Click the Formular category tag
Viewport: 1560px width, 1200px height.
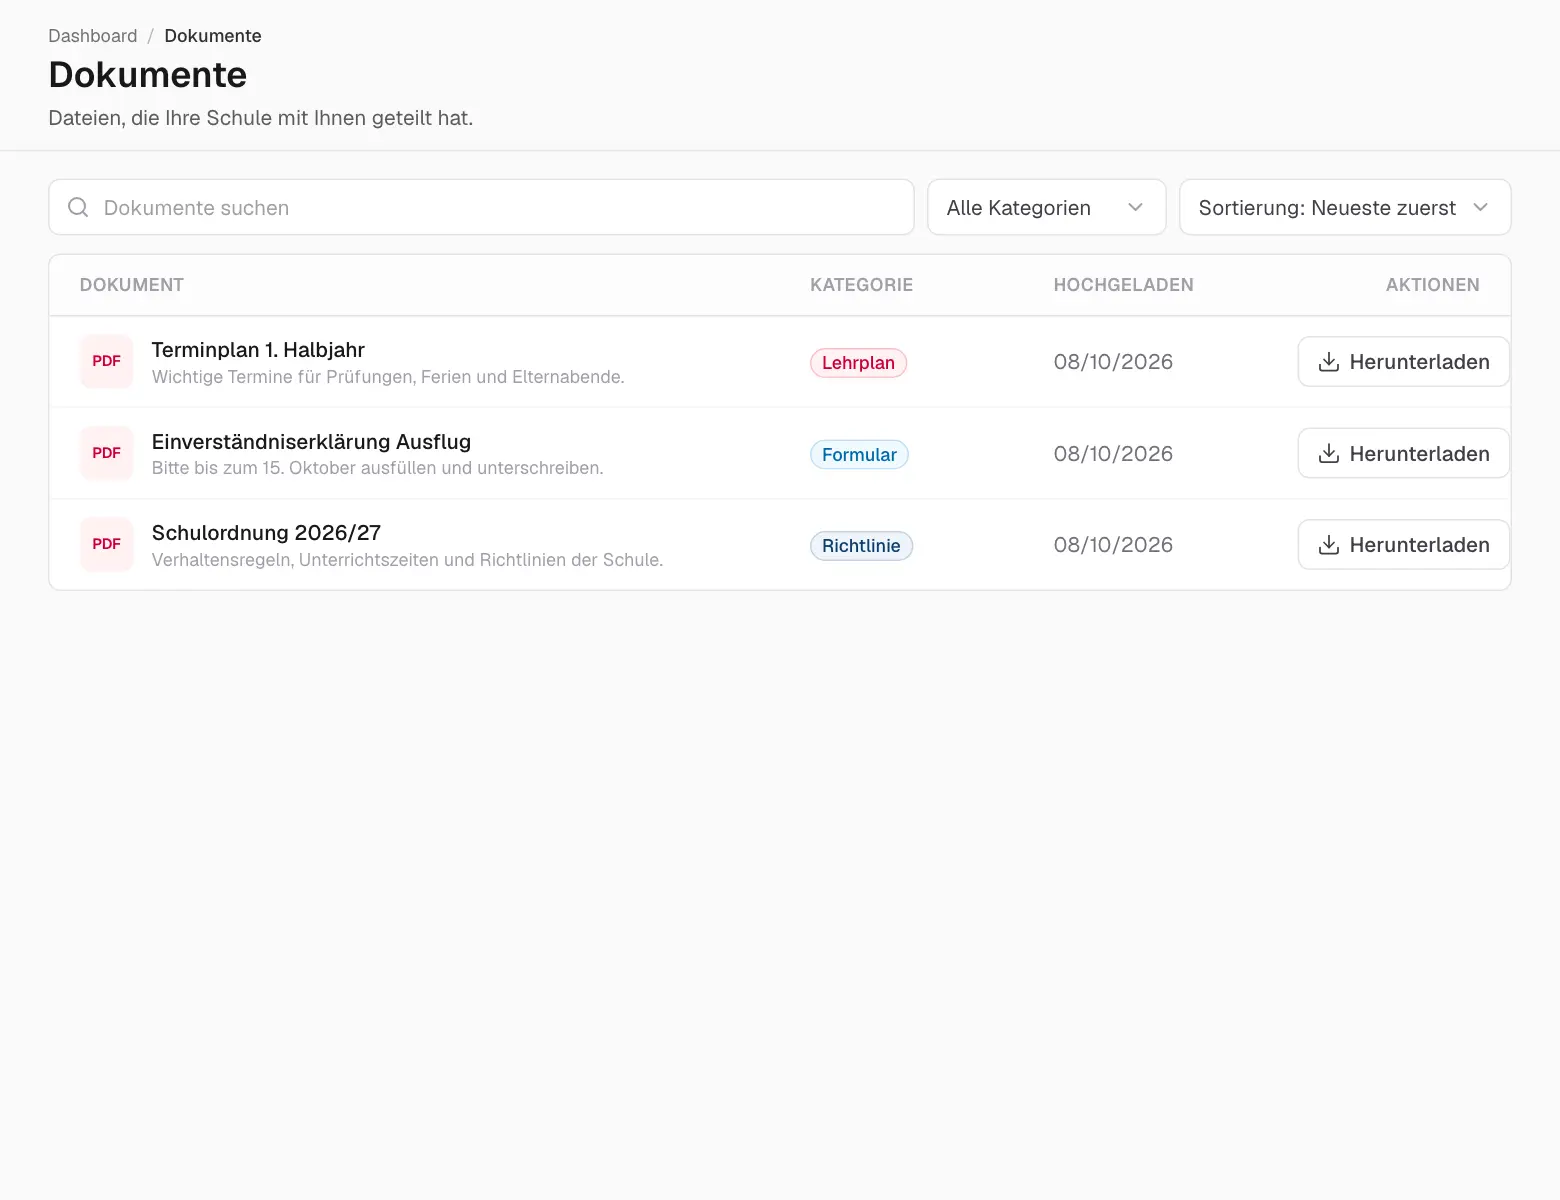(859, 455)
